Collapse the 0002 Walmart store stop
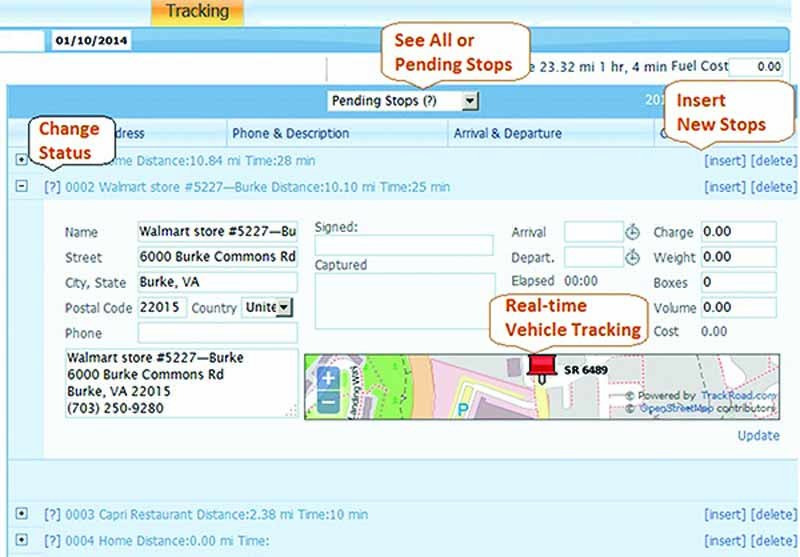The width and height of the screenshot is (800, 557). pyautogui.click(x=21, y=186)
